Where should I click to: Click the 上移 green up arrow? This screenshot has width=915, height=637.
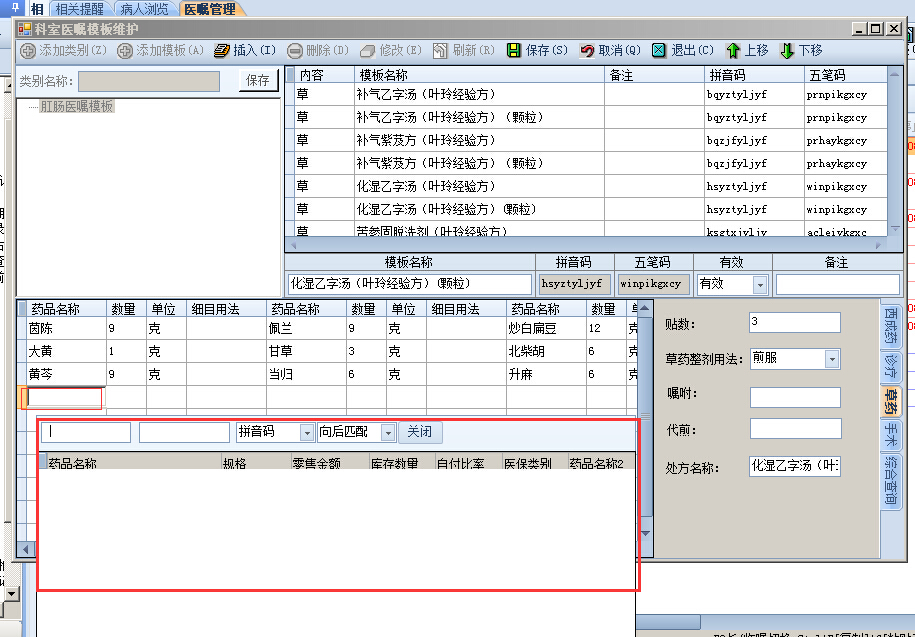733,51
